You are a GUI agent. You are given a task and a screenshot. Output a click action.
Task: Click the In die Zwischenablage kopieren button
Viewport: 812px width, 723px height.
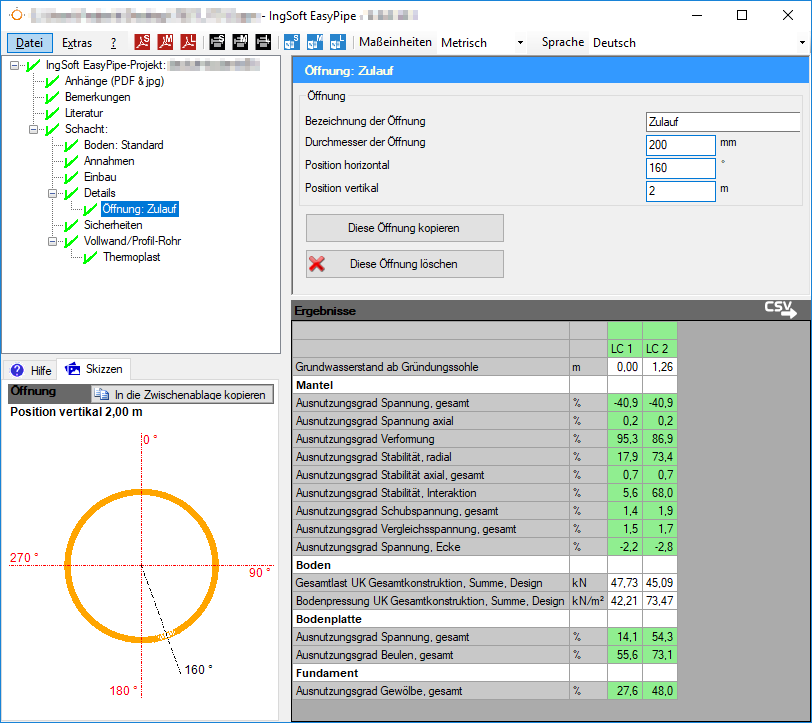tap(182, 394)
